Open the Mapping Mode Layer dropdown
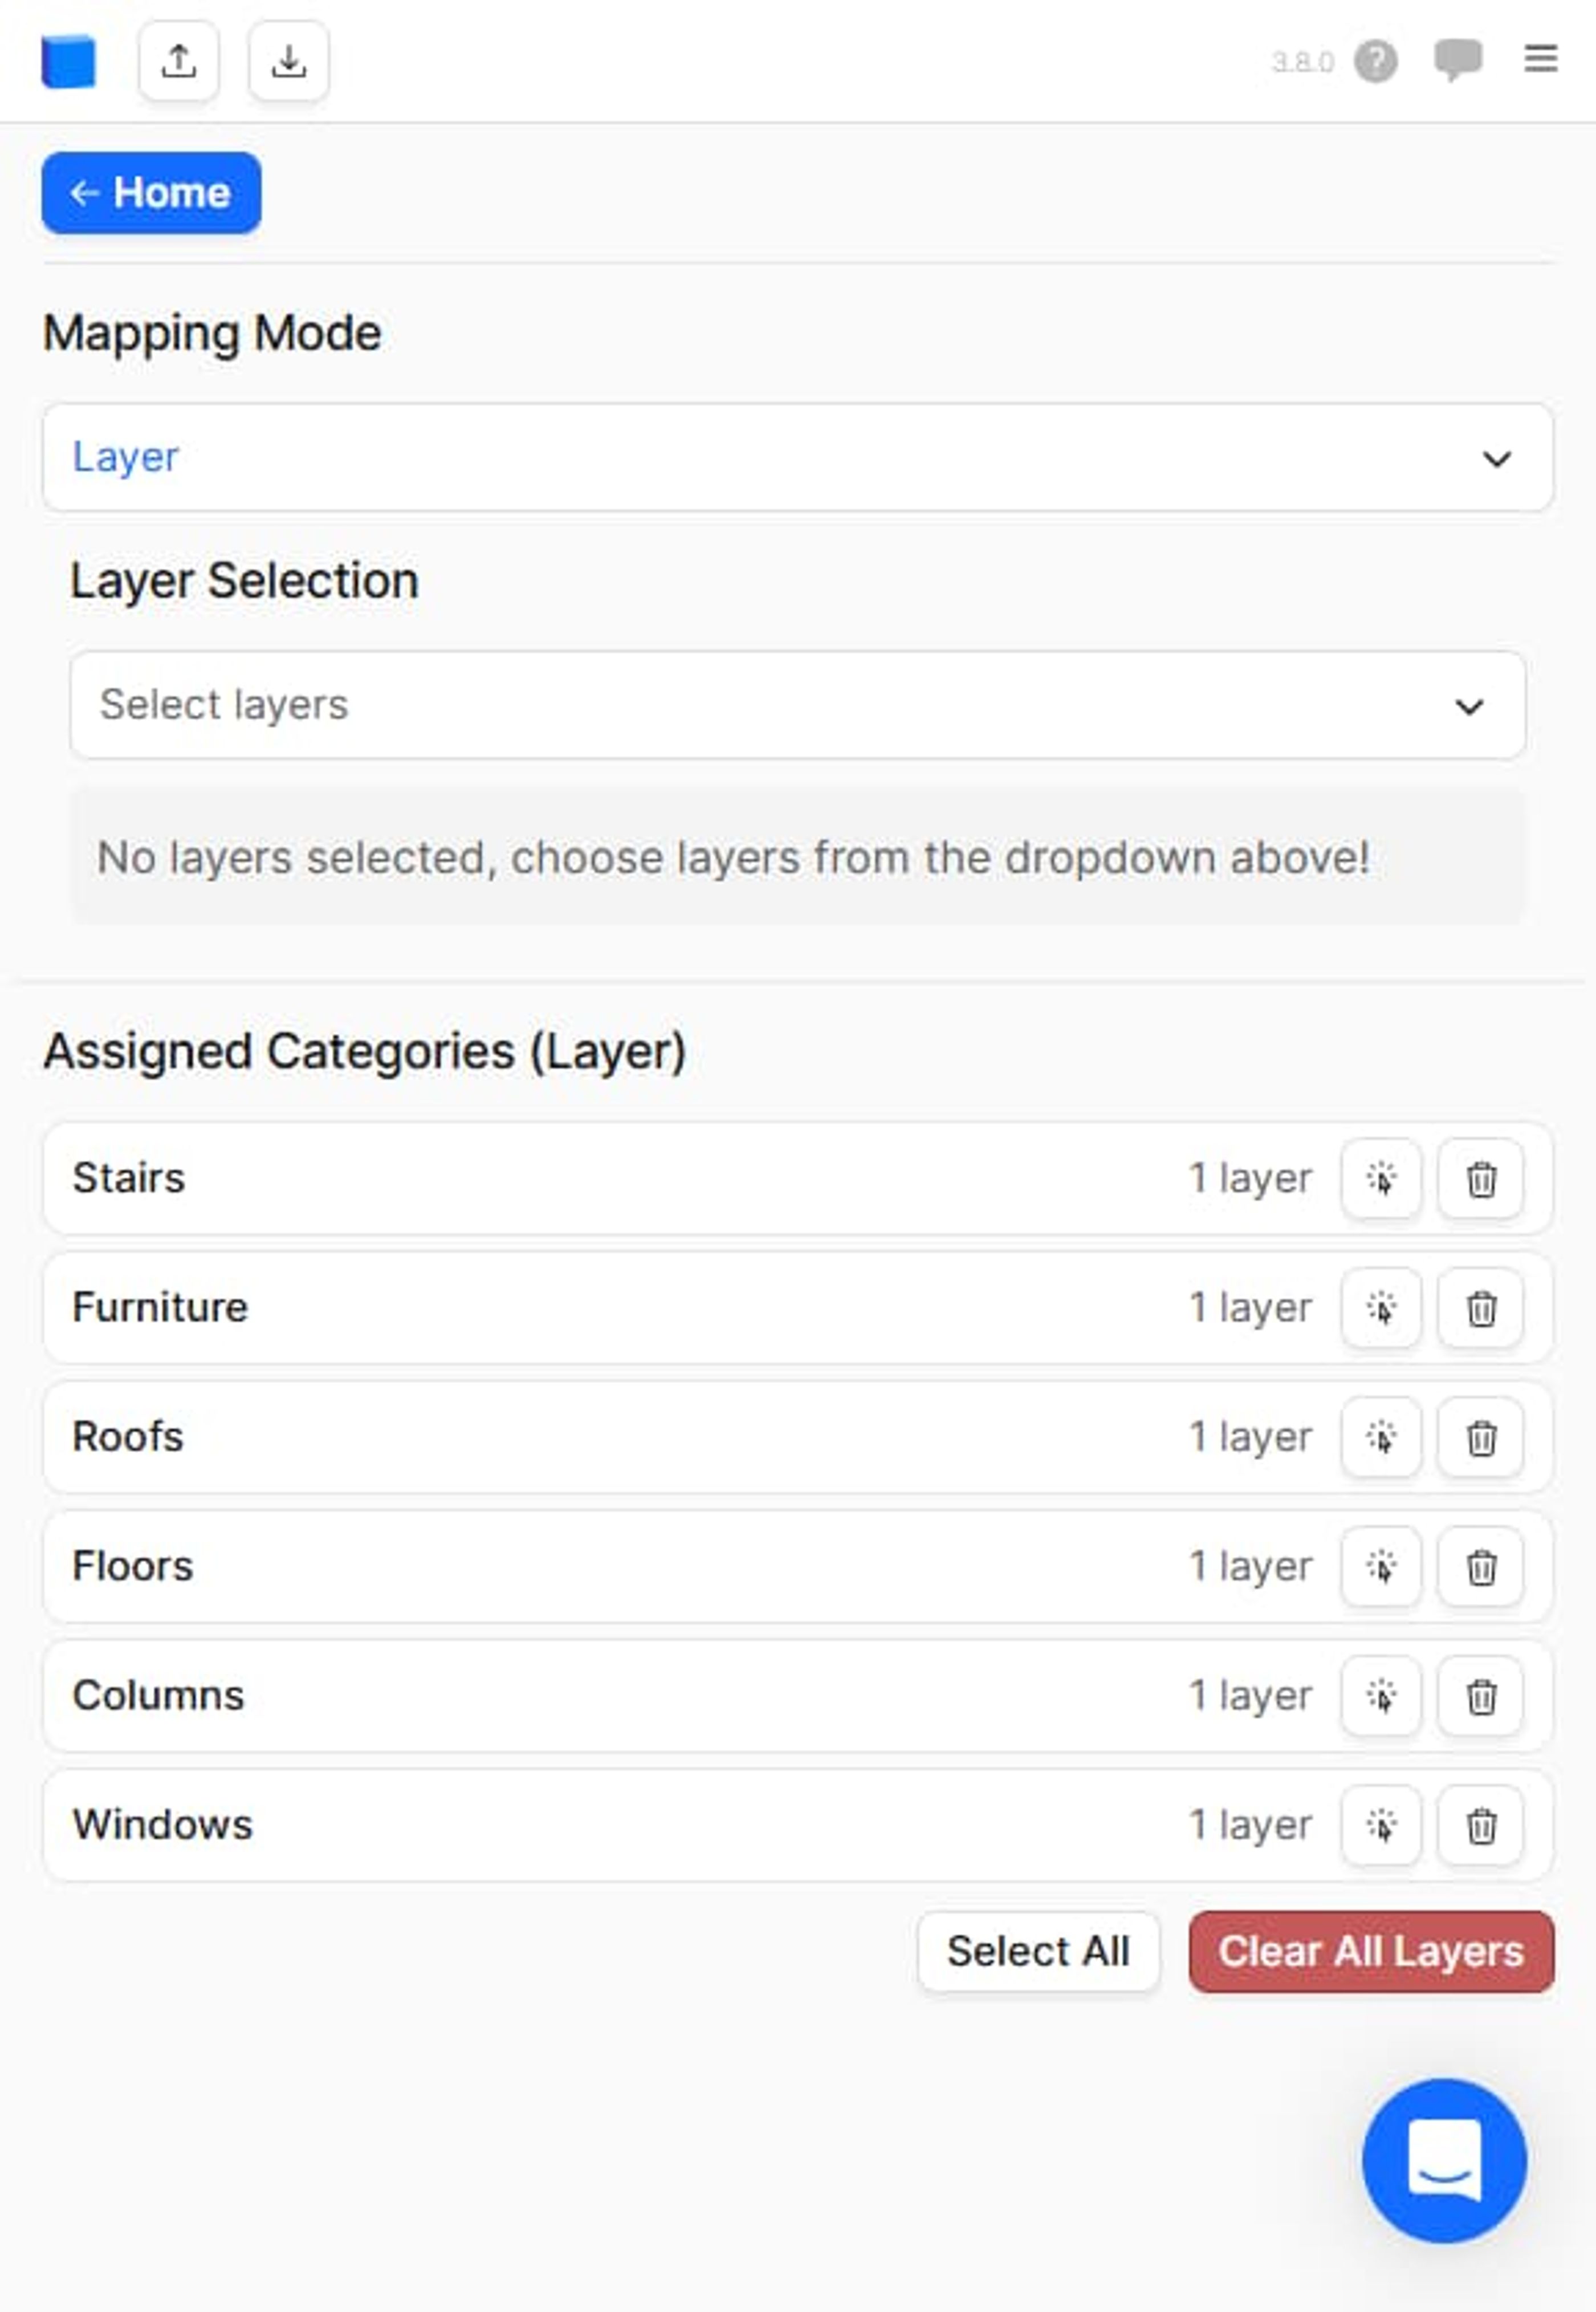This screenshot has width=1596, height=2312. pyautogui.click(x=798, y=458)
